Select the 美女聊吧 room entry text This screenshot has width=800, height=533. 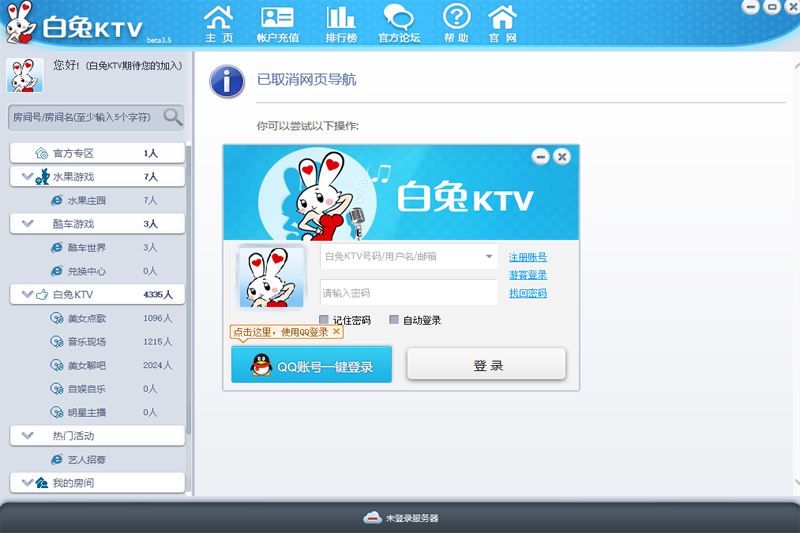87,365
